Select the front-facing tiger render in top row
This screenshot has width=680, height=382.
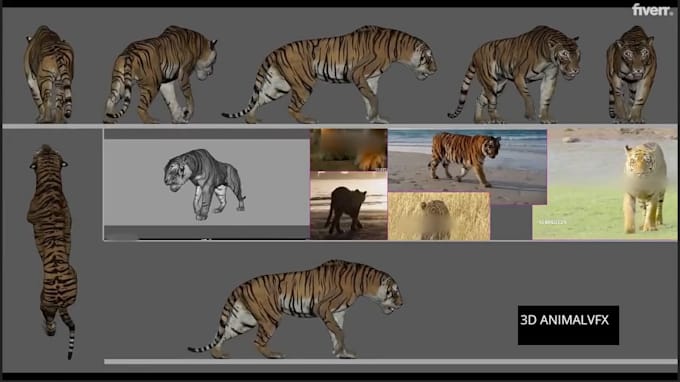pos(631,74)
